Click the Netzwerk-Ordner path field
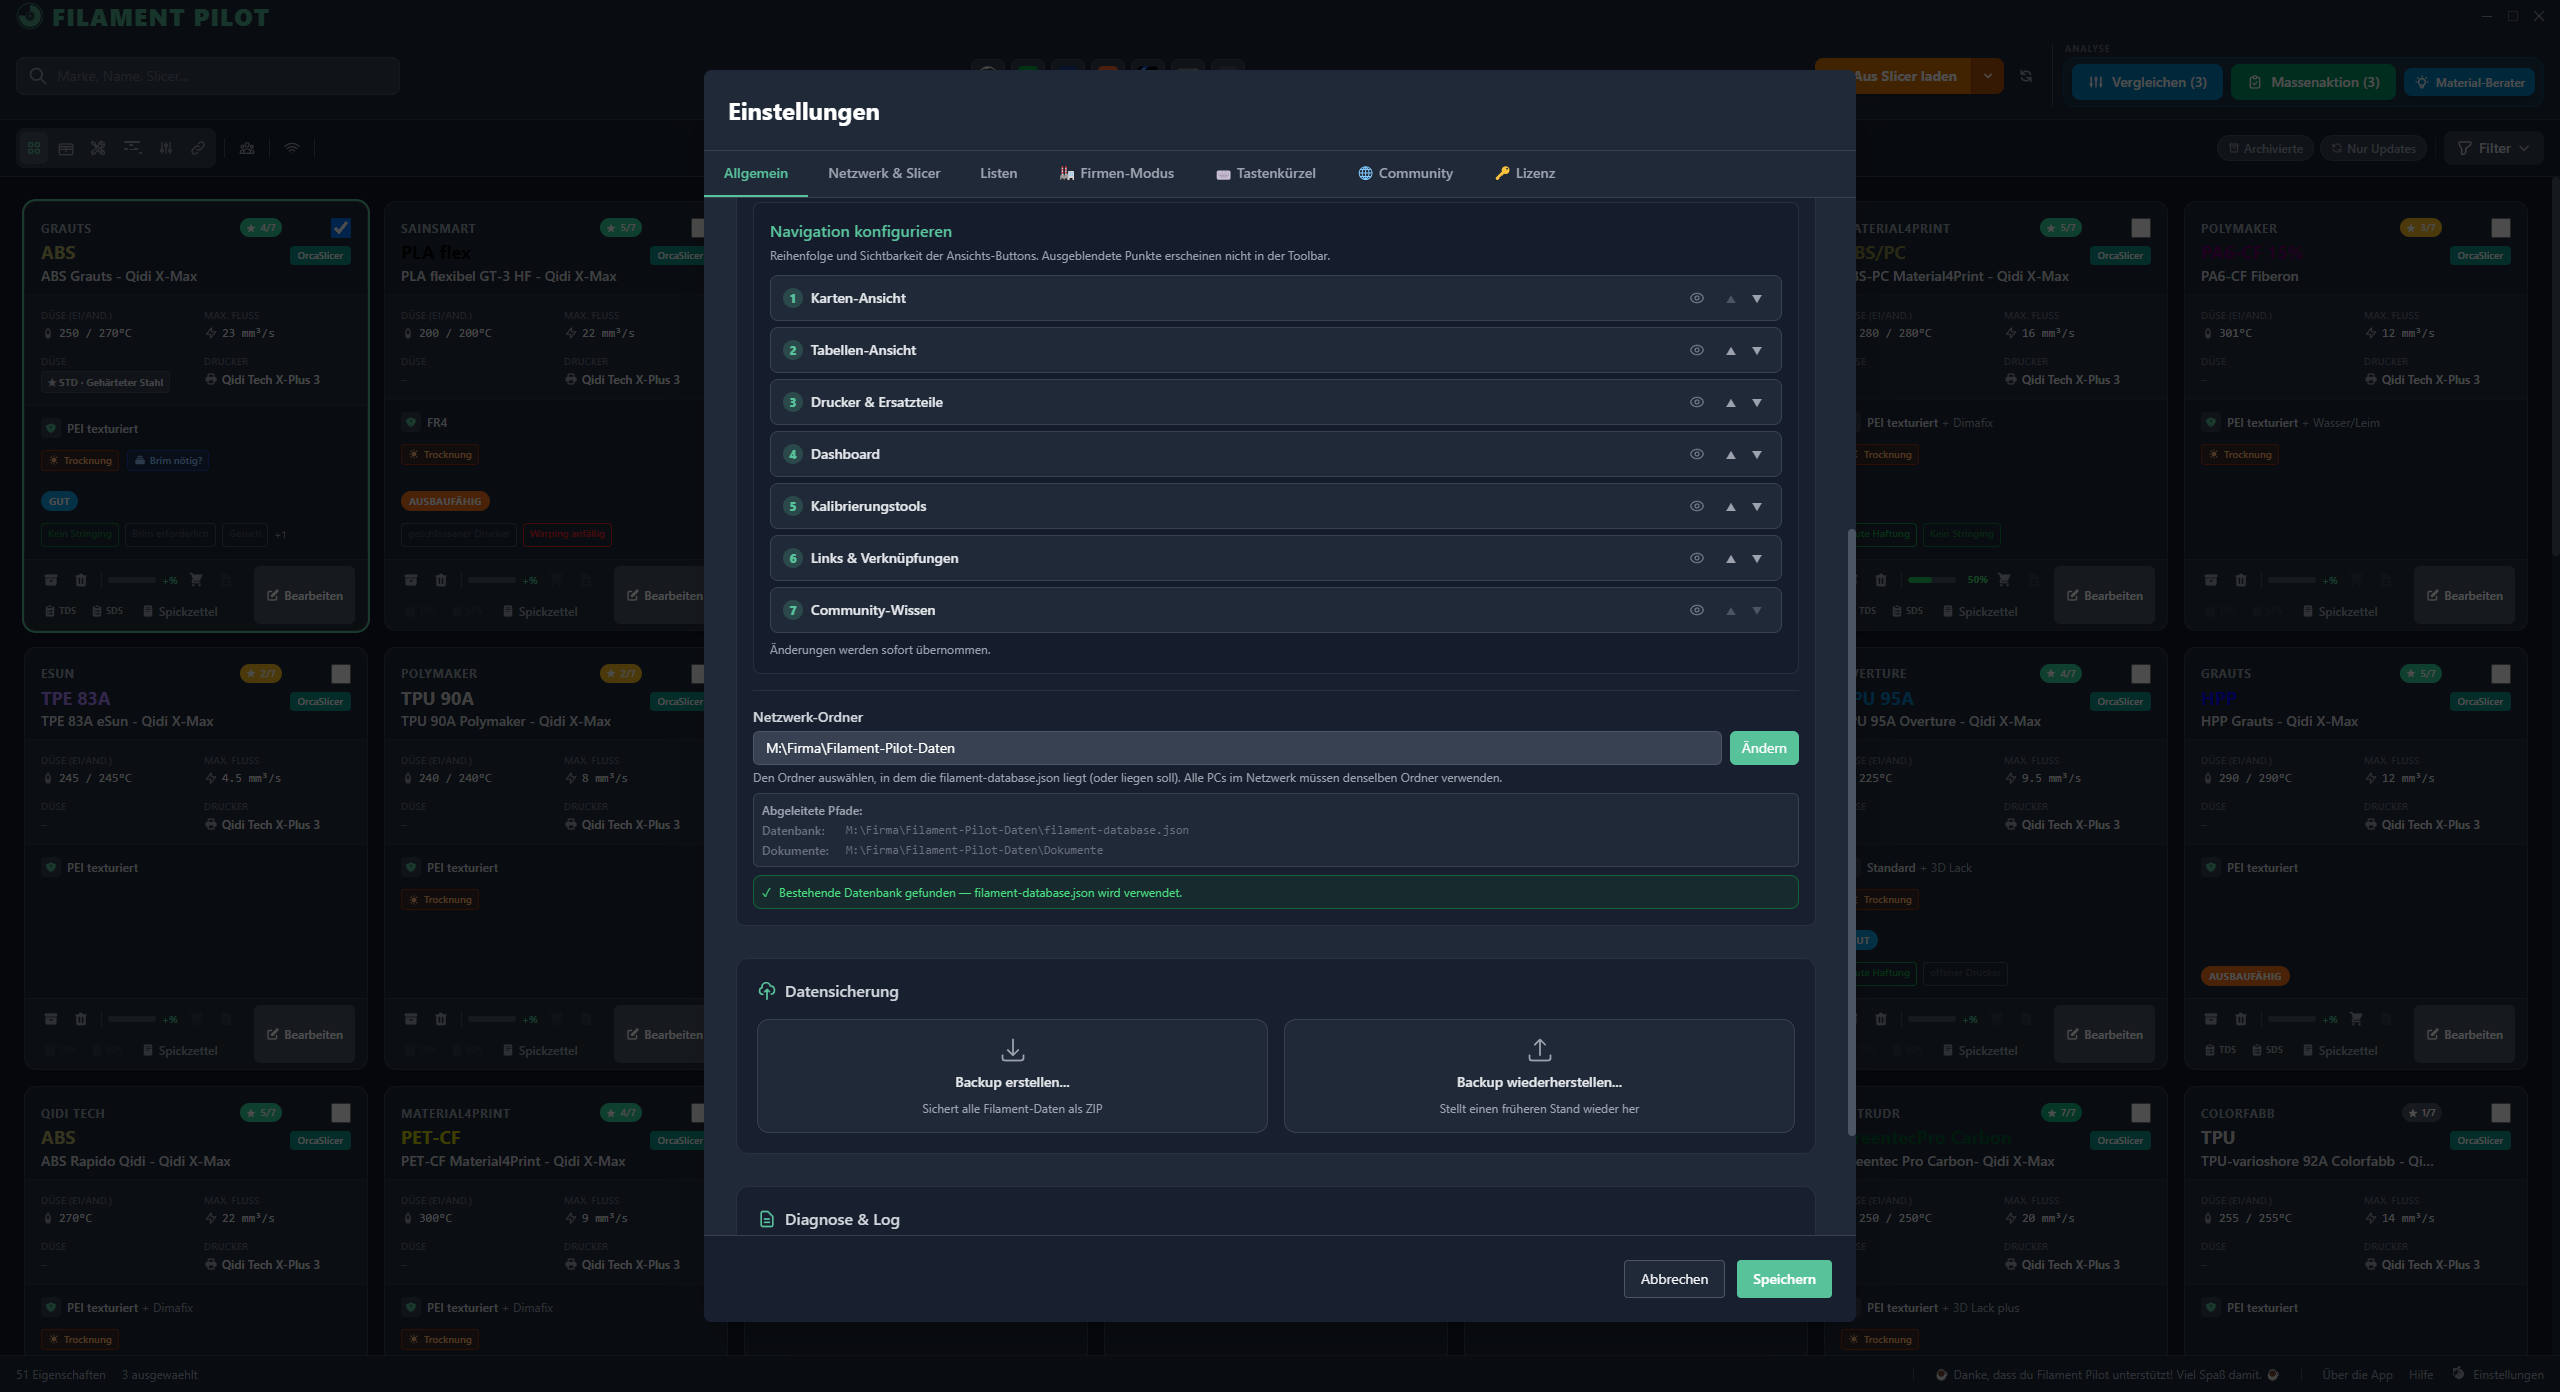2560x1392 pixels. [x=1237, y=748]
